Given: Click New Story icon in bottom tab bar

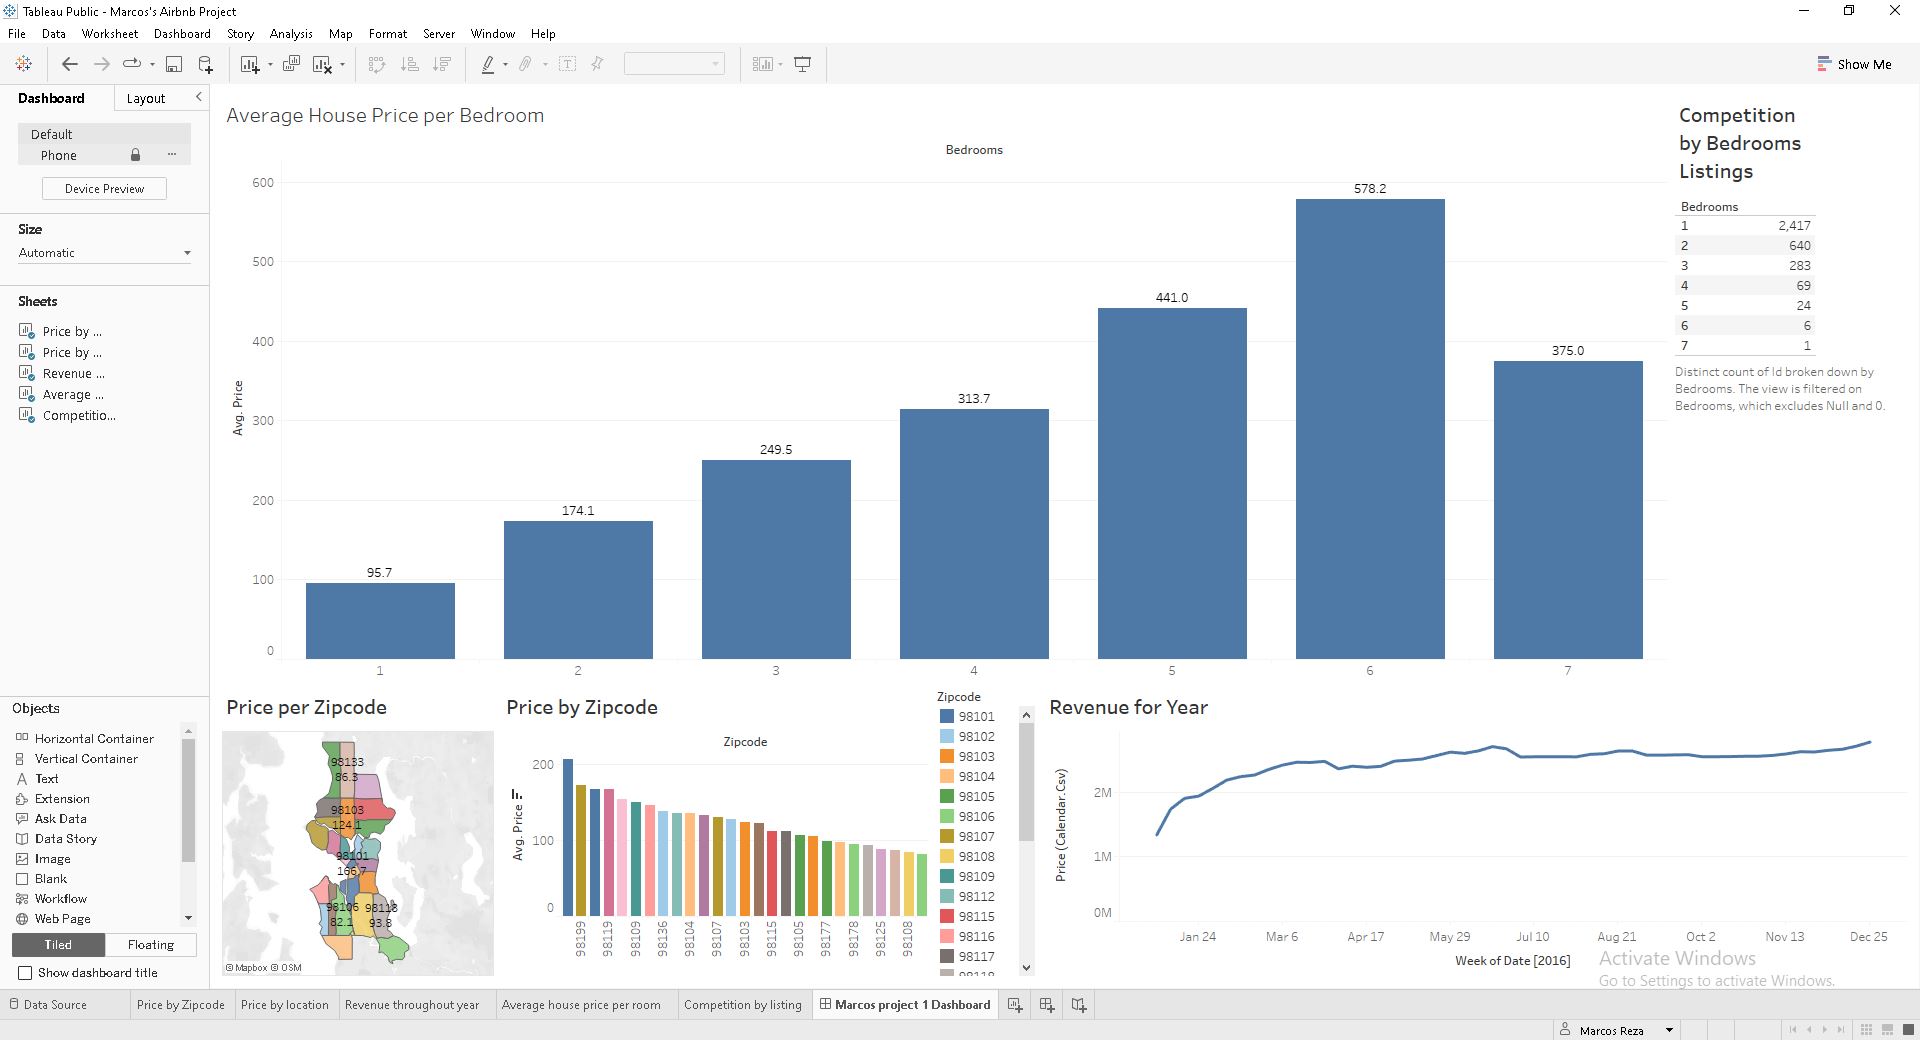Looking at the screenshot, I should tap(1079, 1005).
